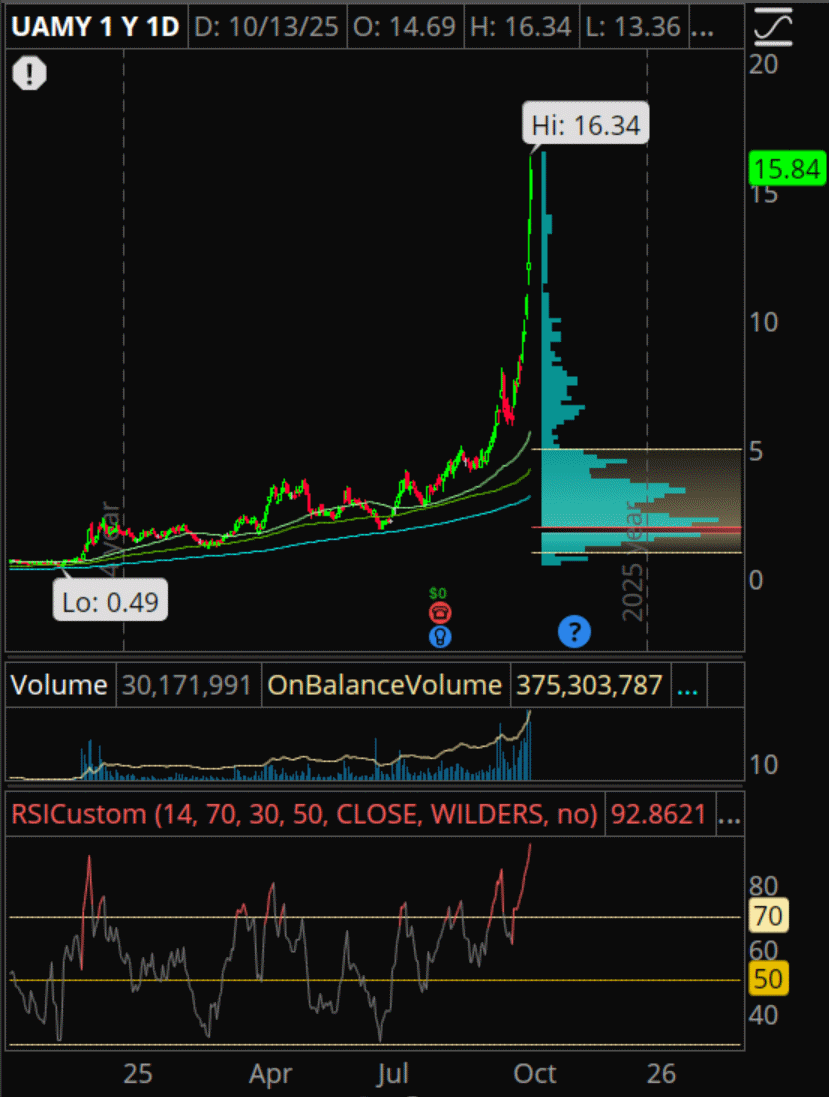Click the 25 year label on time axis
Screen dimensions: 829x1097
pos(138,1073)
